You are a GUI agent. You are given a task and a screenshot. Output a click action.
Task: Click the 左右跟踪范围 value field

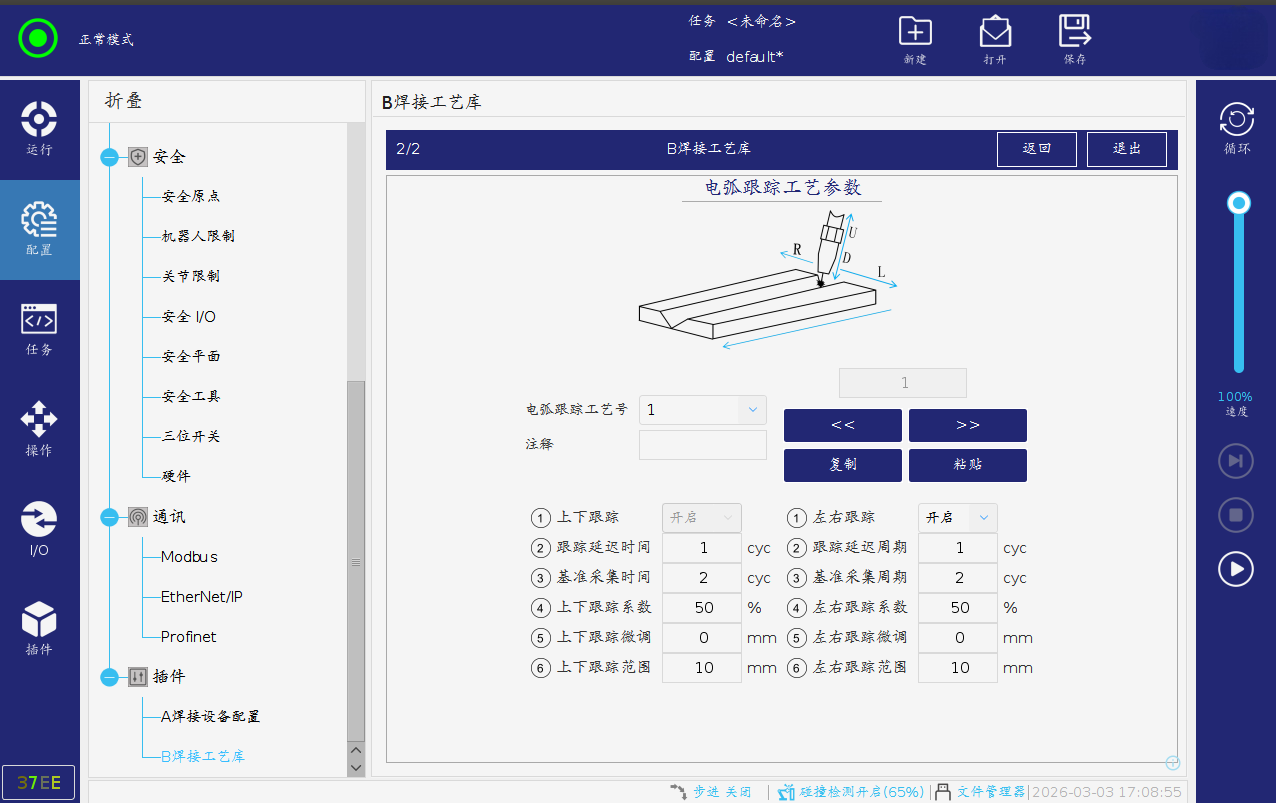pyautogui.click(x=958, y=668)
